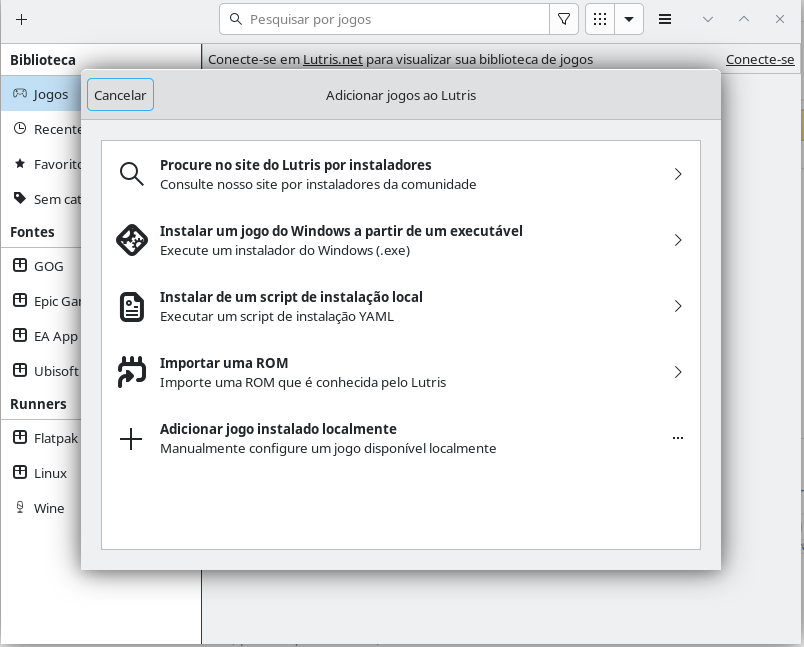The image size is (804, 647).
Task: Click the downward chevron in the title bar
Action: pyautogui.click(x=708, y=19)
